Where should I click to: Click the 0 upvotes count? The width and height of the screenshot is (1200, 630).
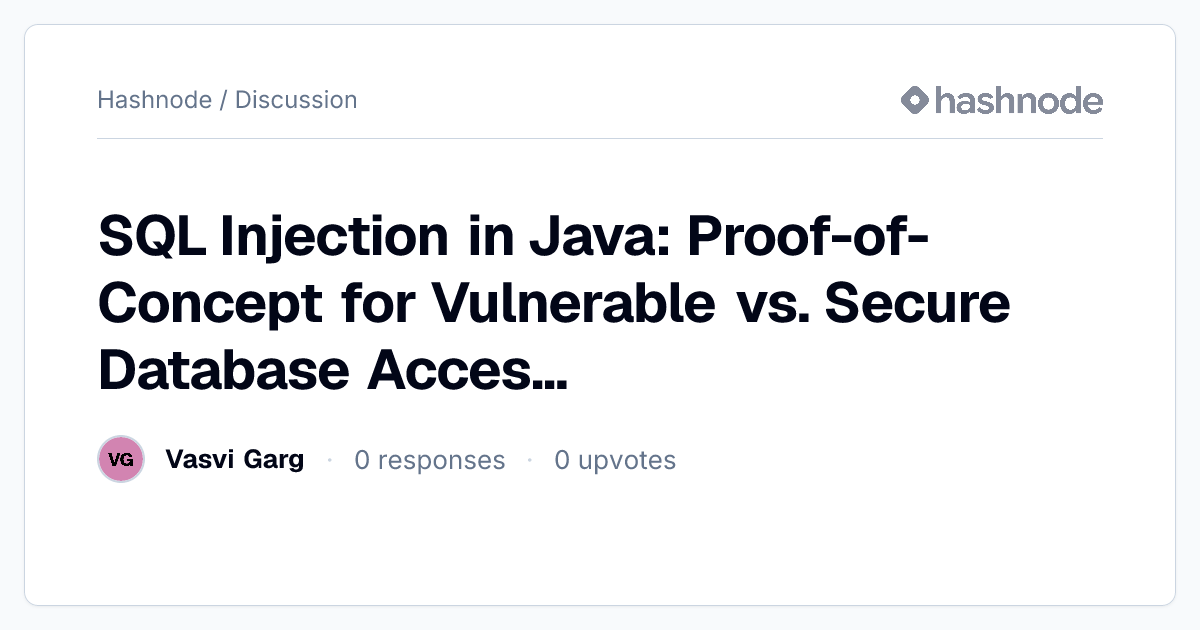pos(615,460)
